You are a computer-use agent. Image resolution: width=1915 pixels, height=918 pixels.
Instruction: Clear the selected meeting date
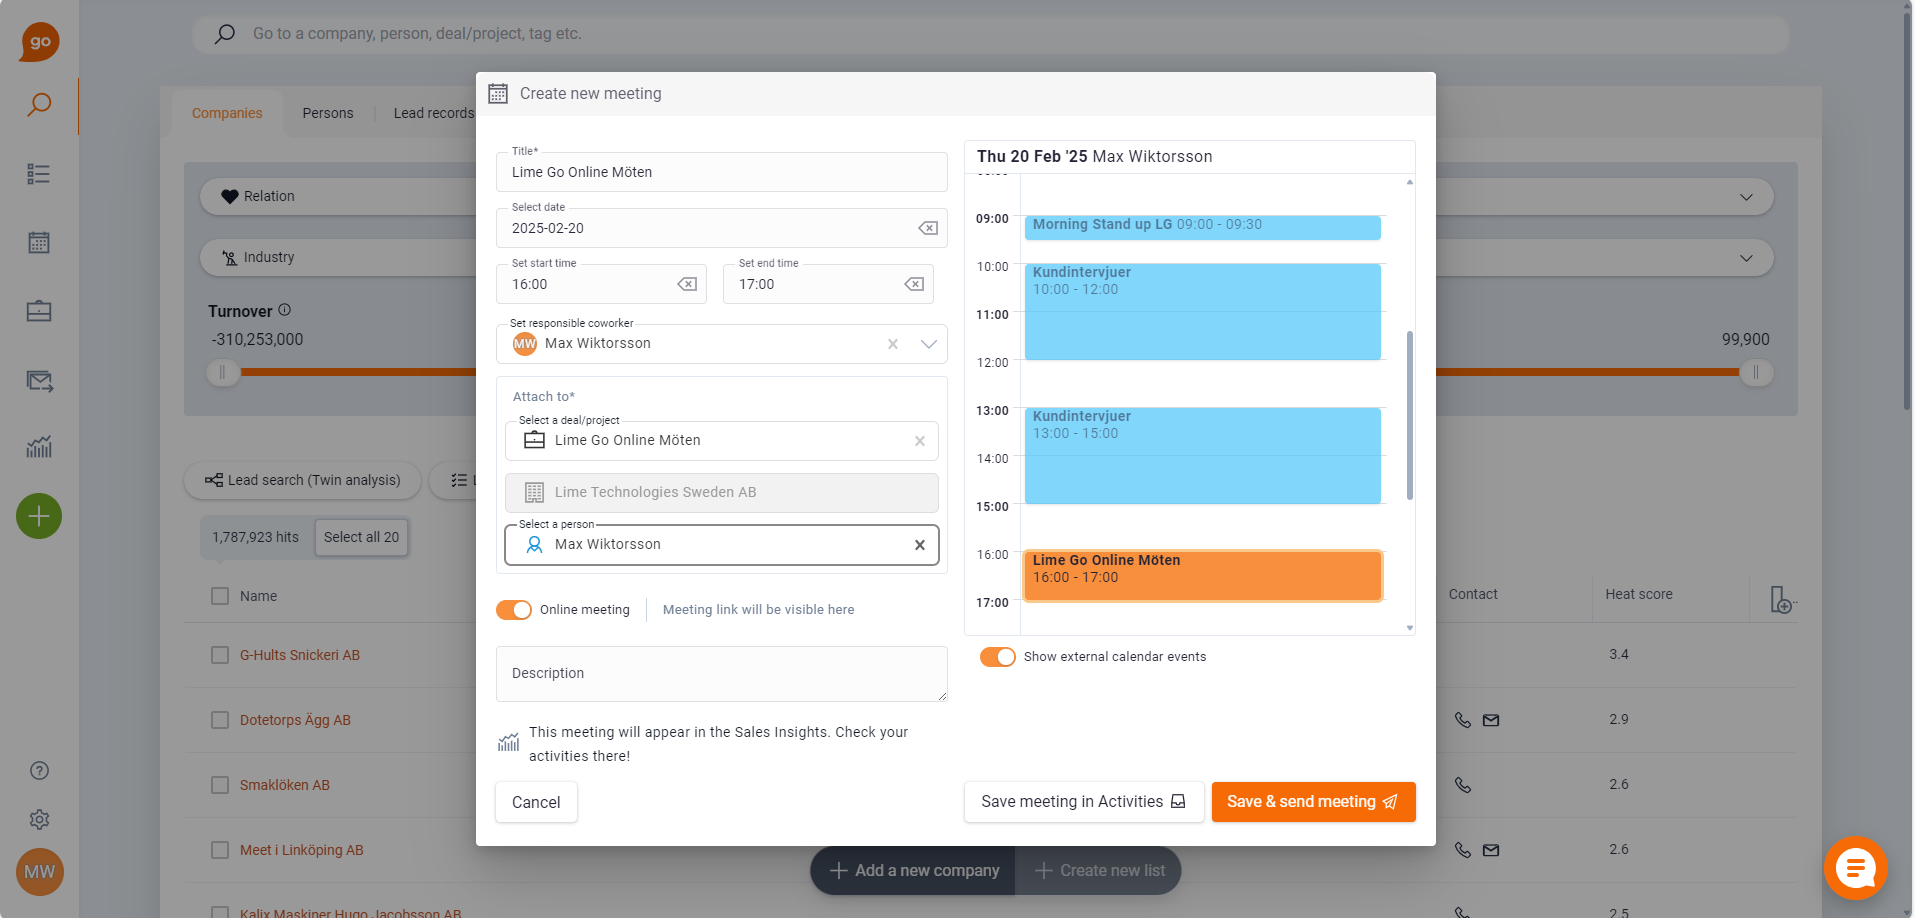click(928, 228)
